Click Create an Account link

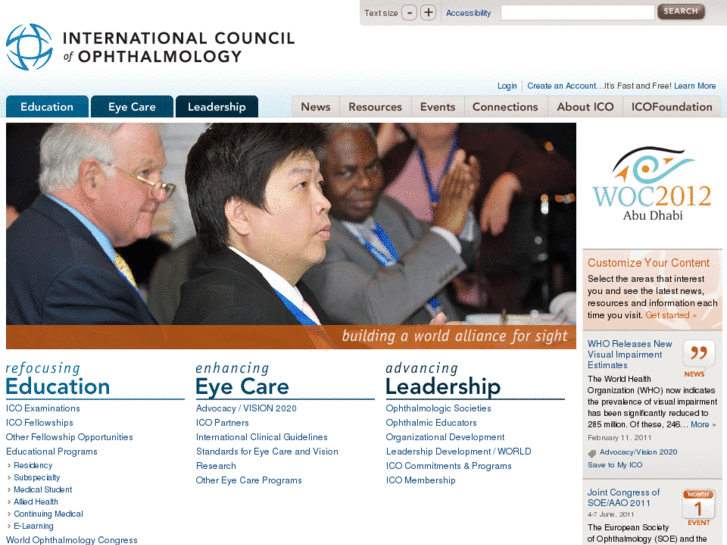[x=561, y=86]
